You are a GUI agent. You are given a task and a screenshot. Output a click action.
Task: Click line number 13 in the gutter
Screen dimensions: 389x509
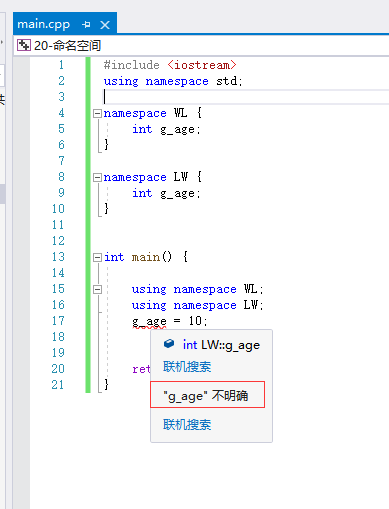click(x=58, y=257)
